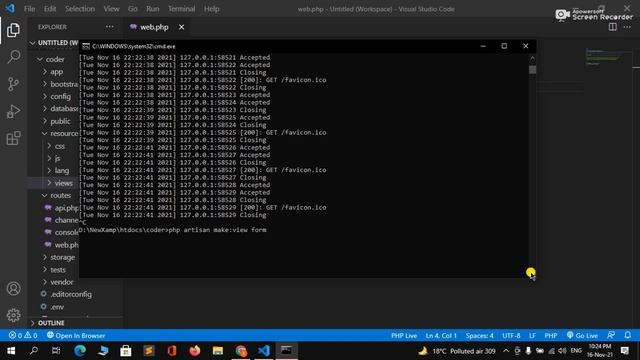Change indentation via Spaces: 4
The width and height of the screenshot is (640, 360).
point(479,336)
